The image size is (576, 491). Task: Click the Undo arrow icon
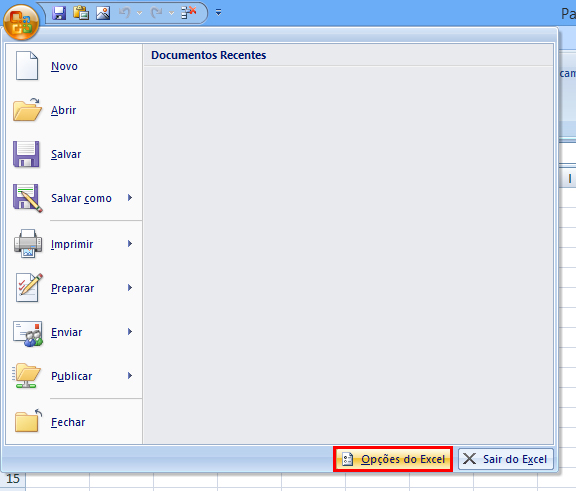point(125,13)
